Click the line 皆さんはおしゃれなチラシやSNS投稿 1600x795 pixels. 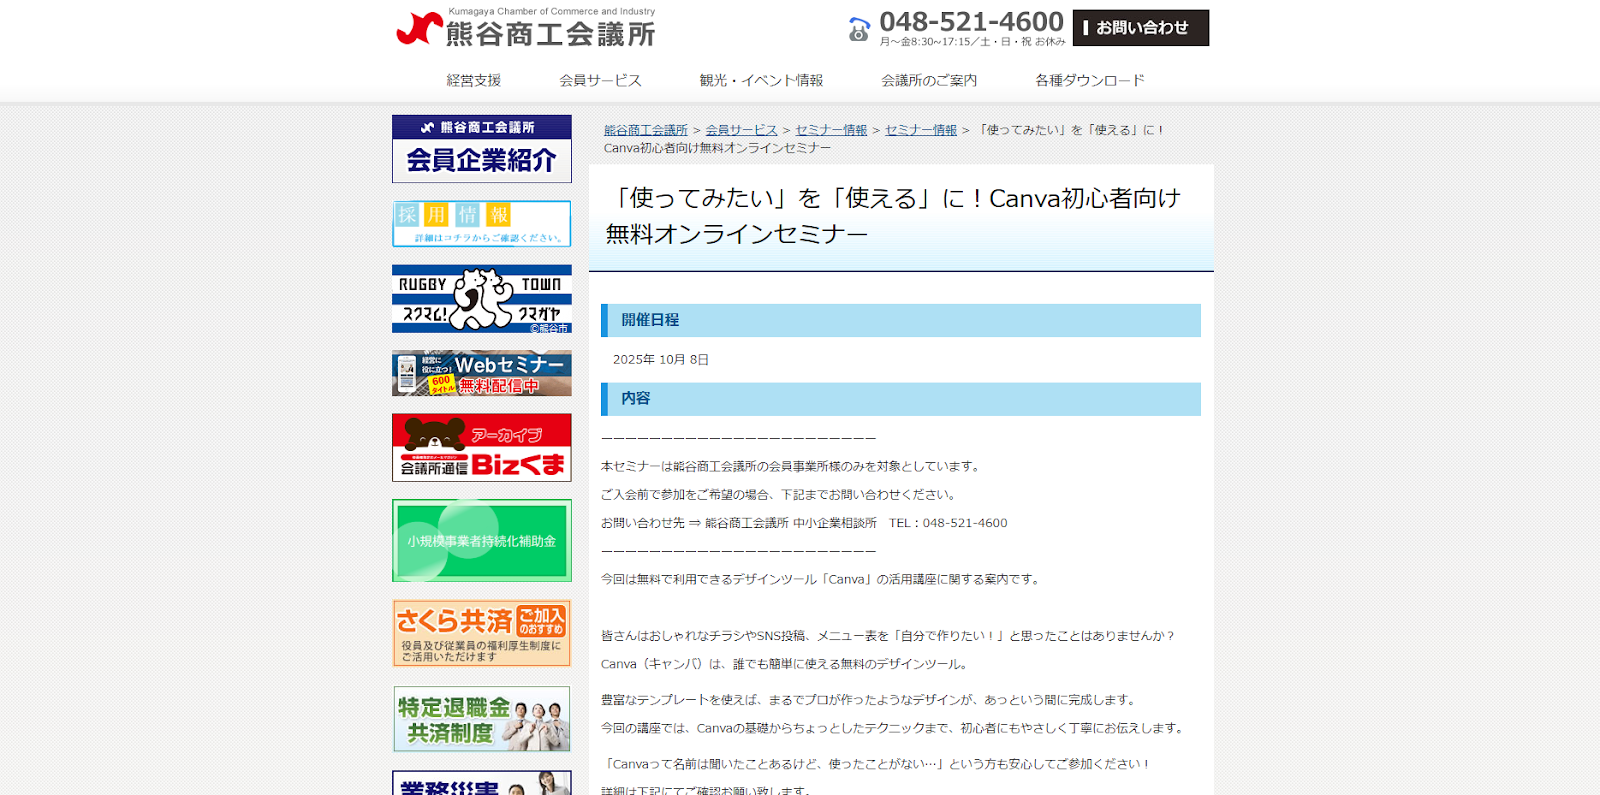coord(889,636)
